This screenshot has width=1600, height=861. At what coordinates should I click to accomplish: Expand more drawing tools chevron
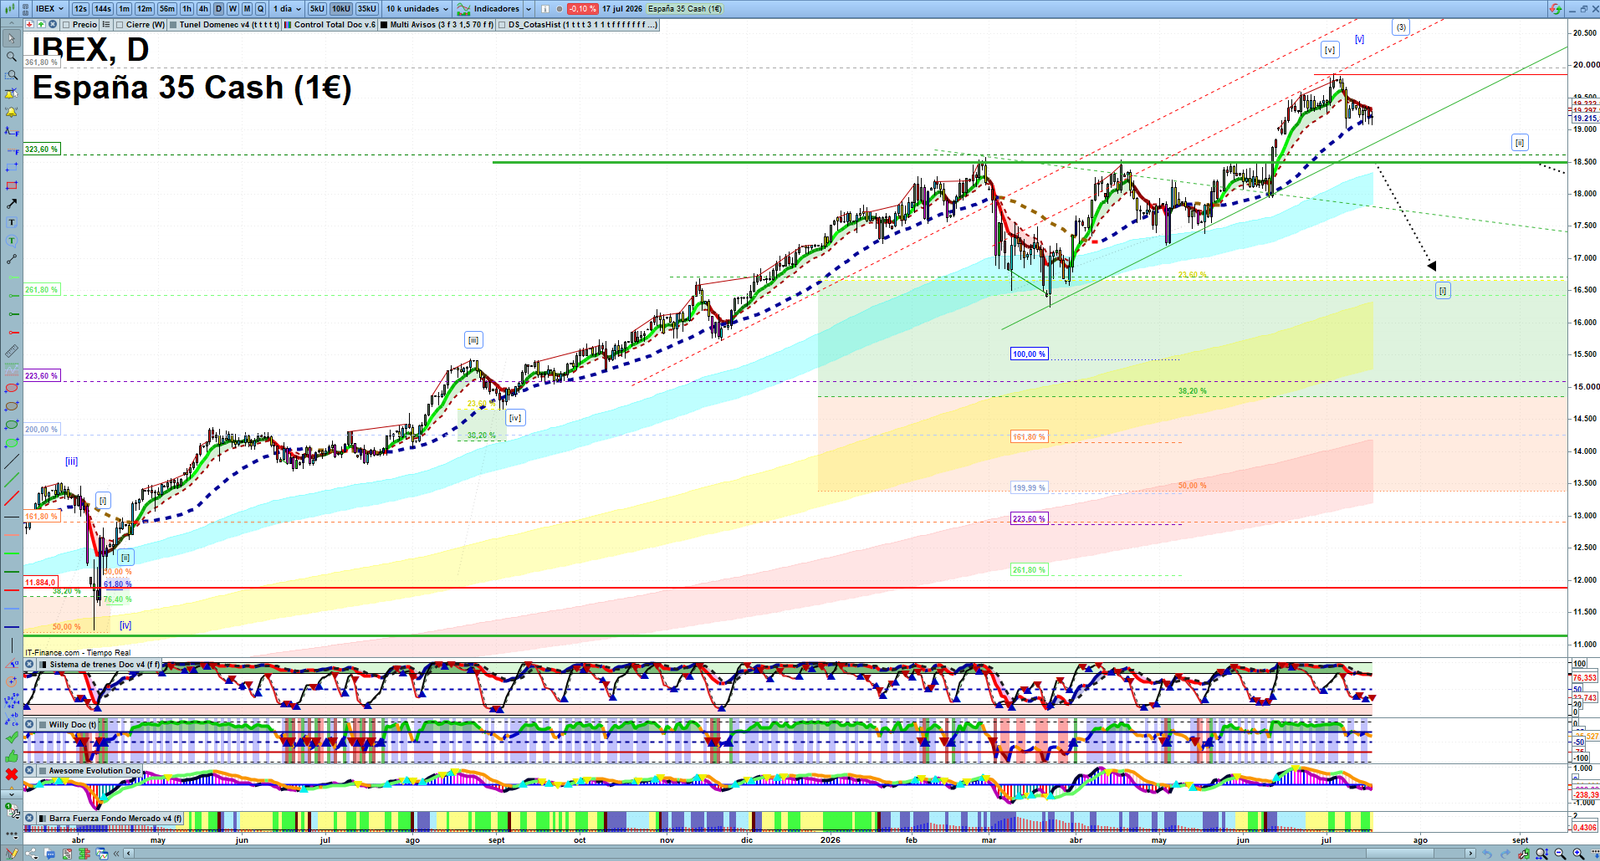11,795
